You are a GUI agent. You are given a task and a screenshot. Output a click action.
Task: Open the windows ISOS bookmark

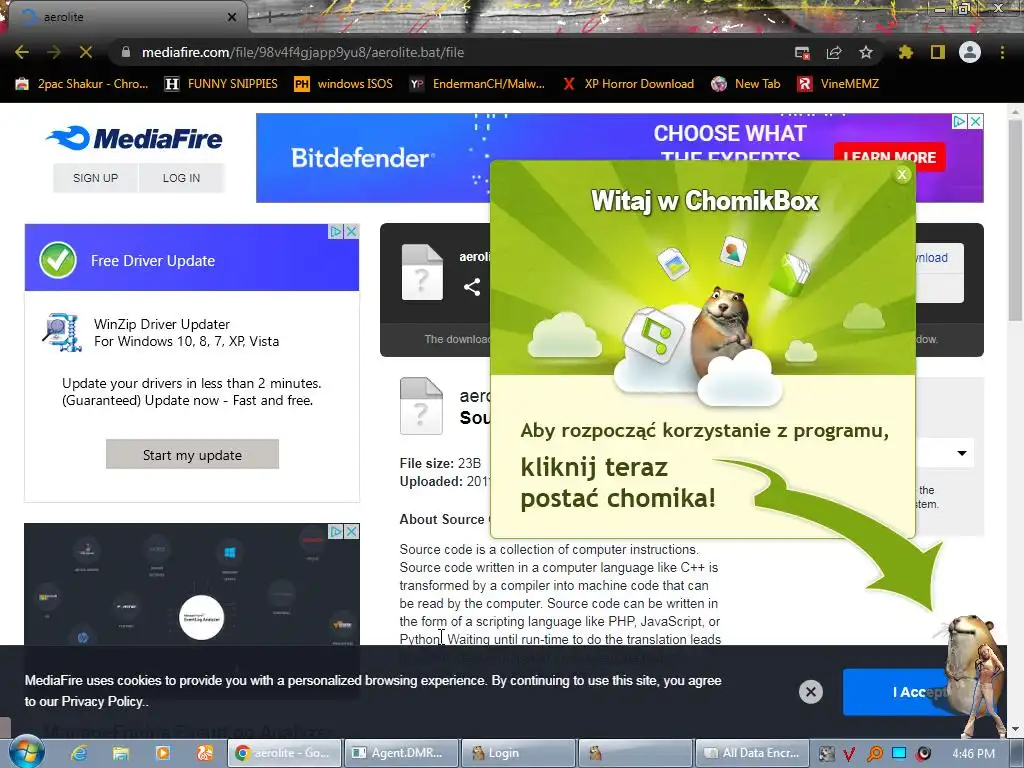point(344,84)
